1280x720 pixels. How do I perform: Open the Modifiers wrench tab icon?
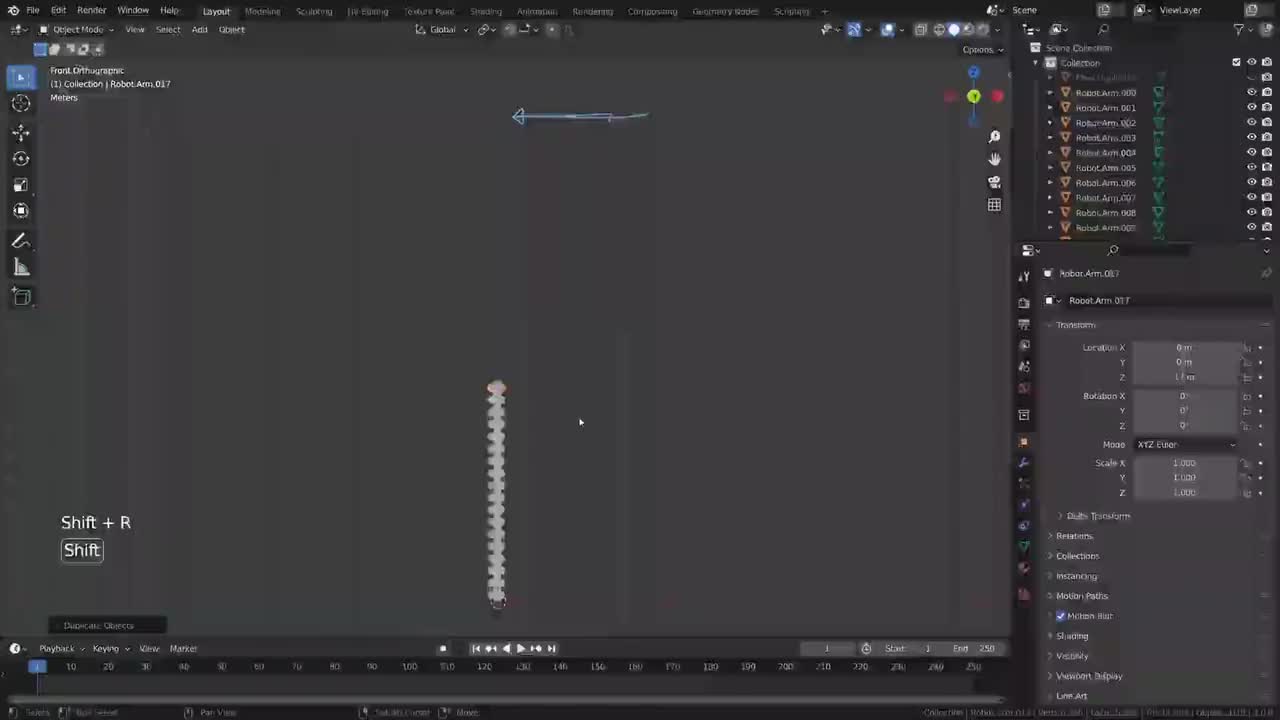(1024, 463)
